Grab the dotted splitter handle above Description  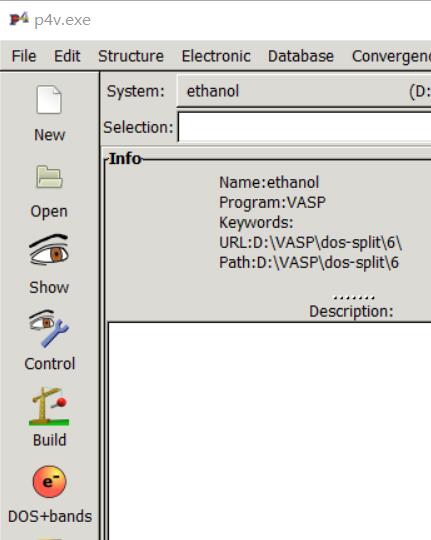point(354,297)
